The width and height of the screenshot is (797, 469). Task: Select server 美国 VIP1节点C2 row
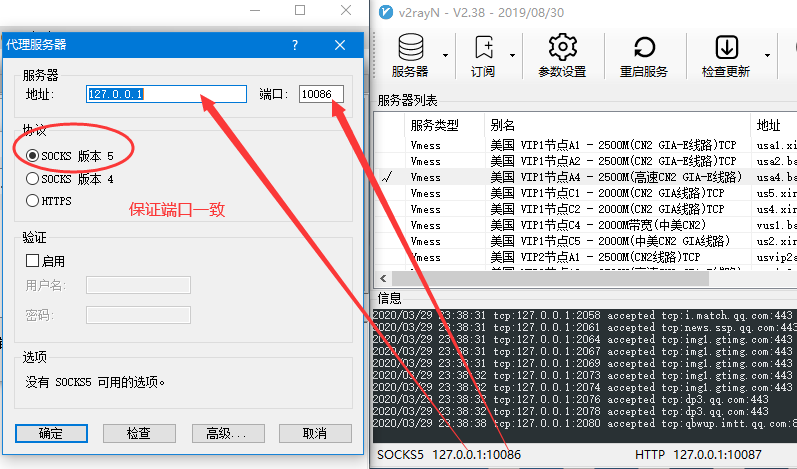[586, 209]
